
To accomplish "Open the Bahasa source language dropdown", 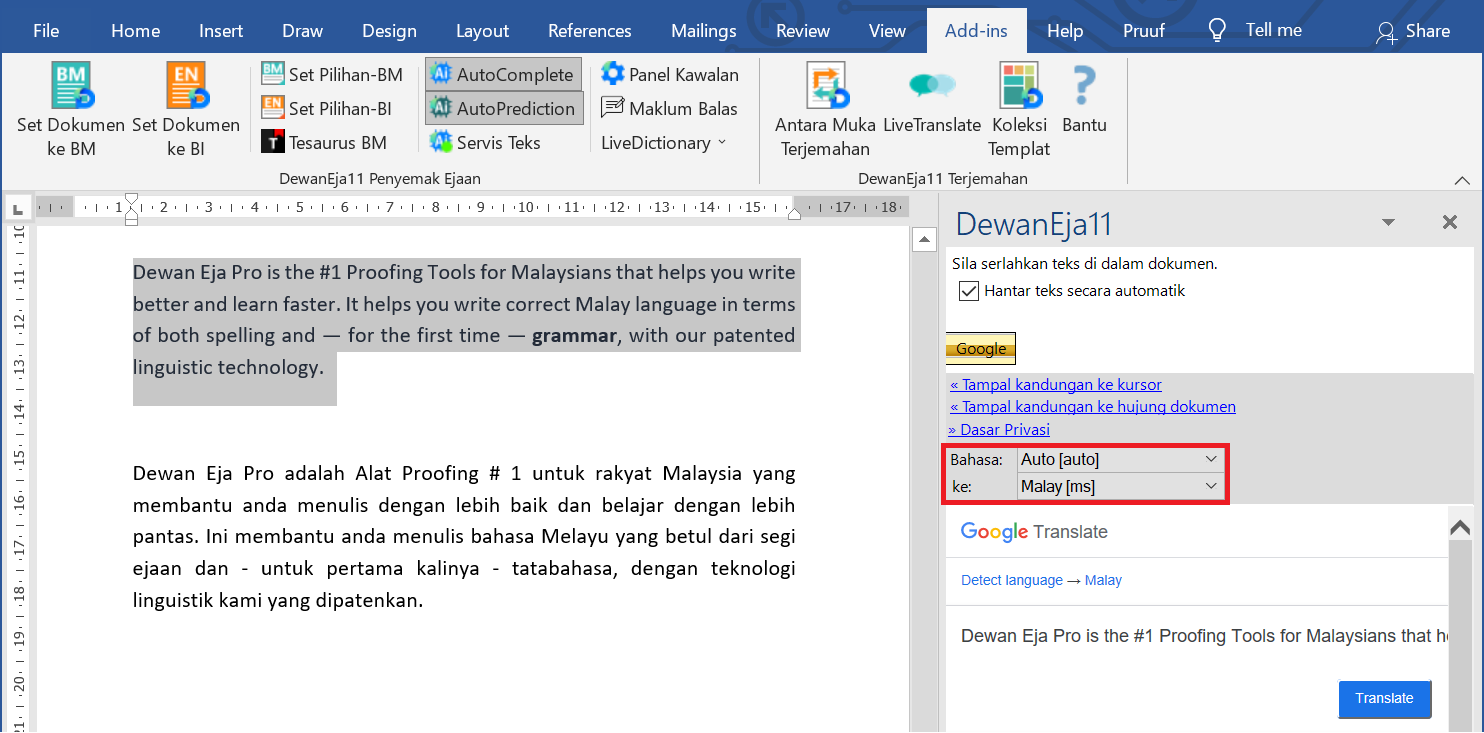I will (x=1120, y=460).
